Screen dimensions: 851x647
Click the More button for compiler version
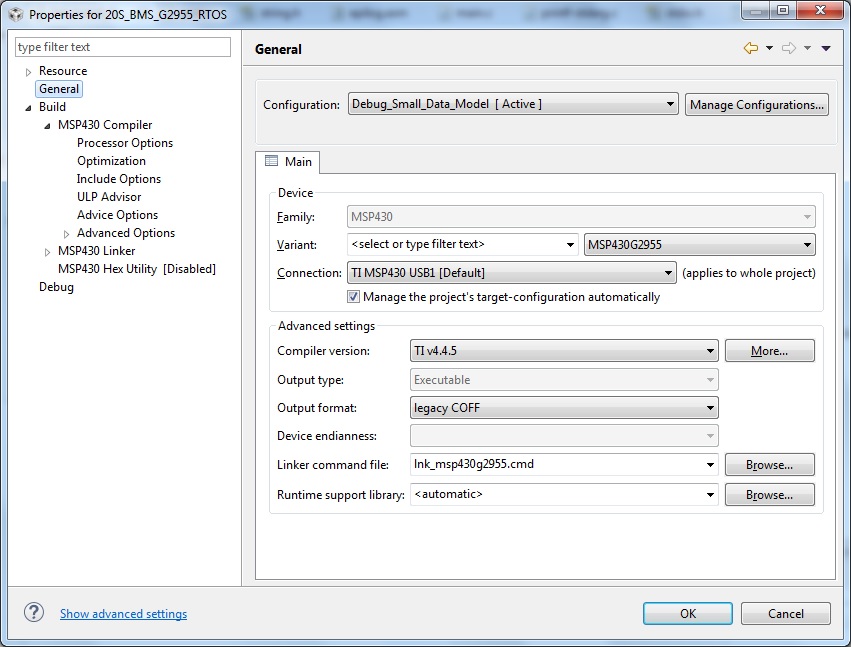(770, 351)
